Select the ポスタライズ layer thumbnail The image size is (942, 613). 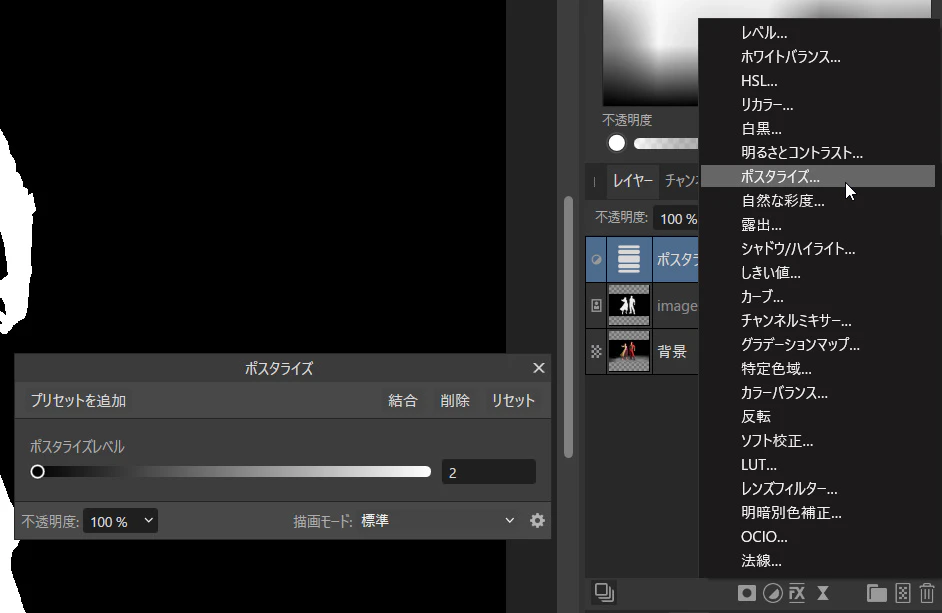(x=629, y=260)
